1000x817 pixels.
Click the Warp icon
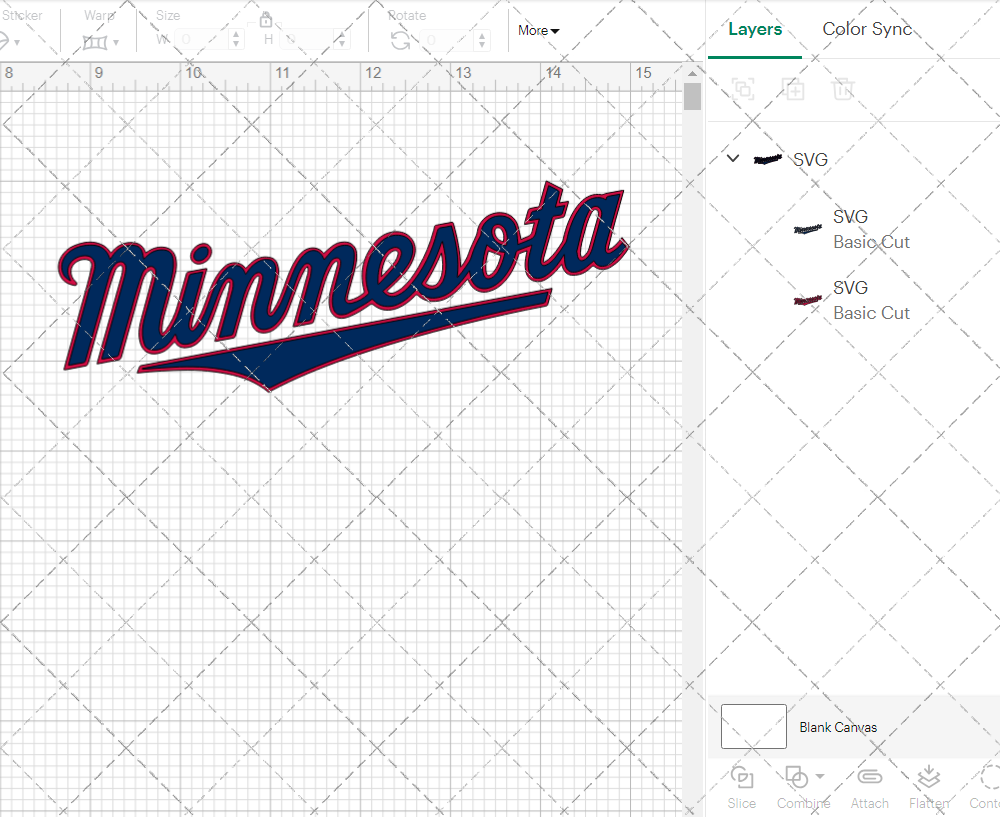(95, 43)
